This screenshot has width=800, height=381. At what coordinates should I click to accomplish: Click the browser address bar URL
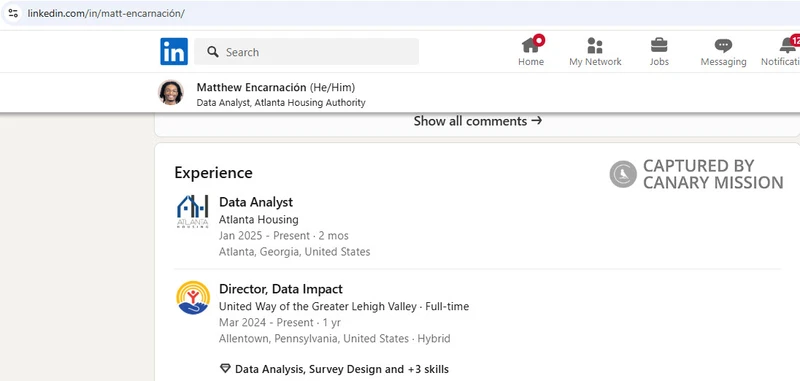(x=106, y=13)
